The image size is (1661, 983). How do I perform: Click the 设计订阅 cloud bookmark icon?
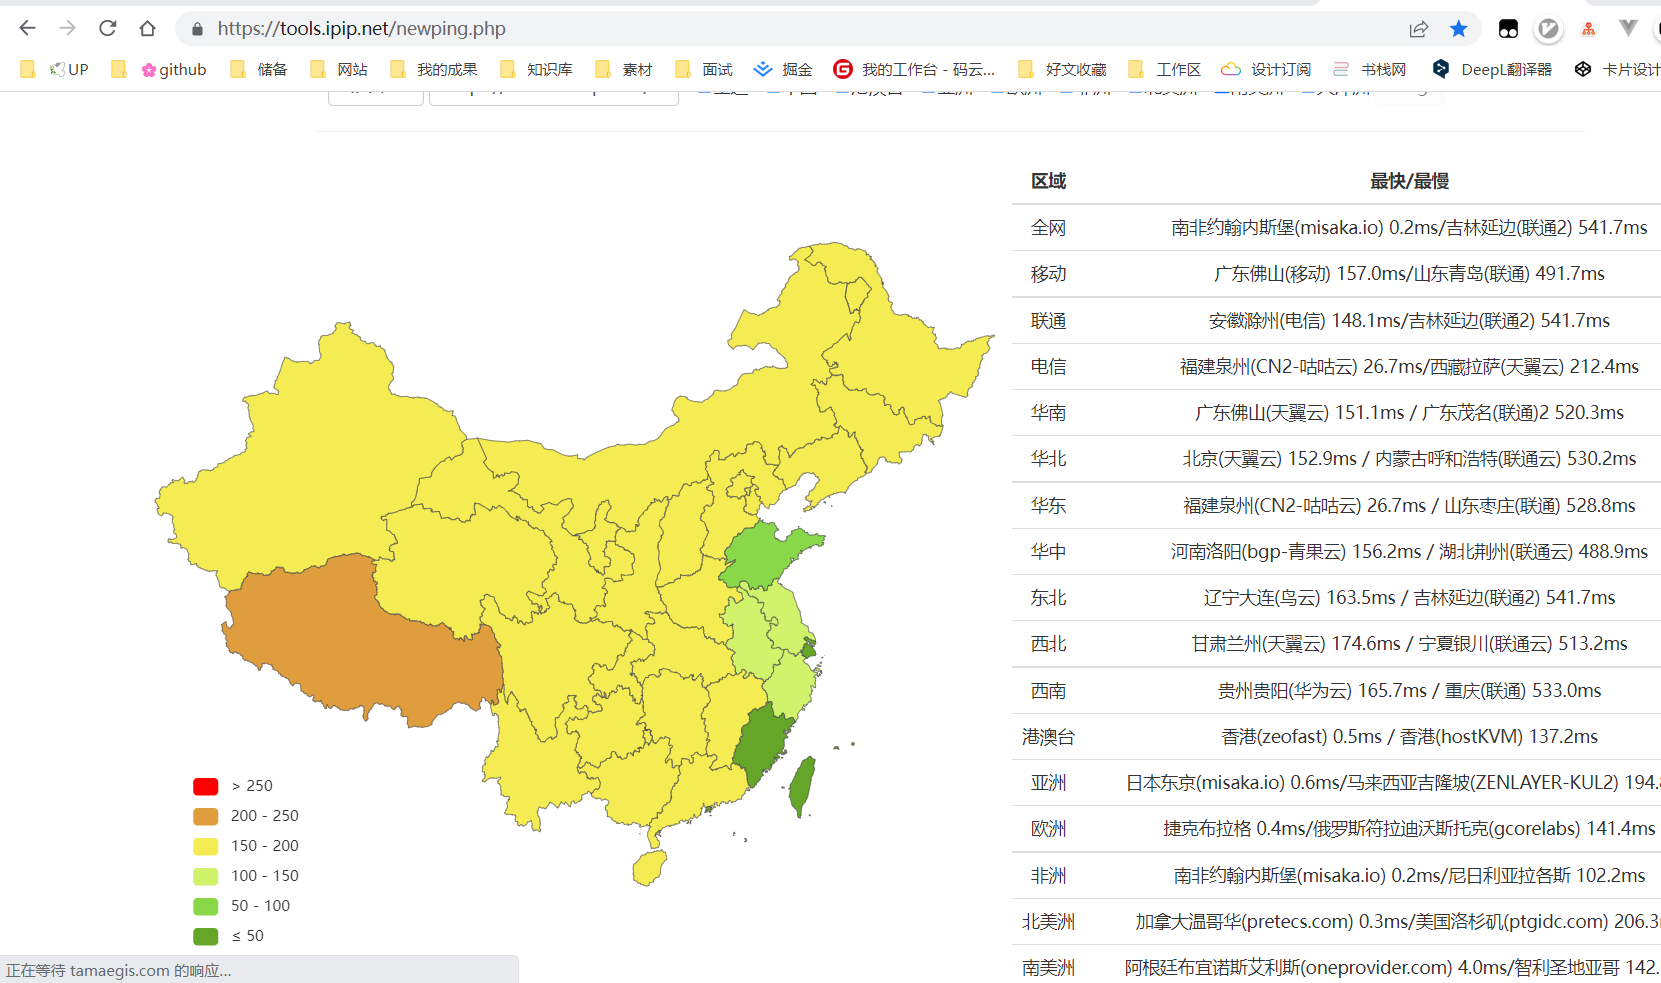pyautogui.click(x=1231, y=68)
